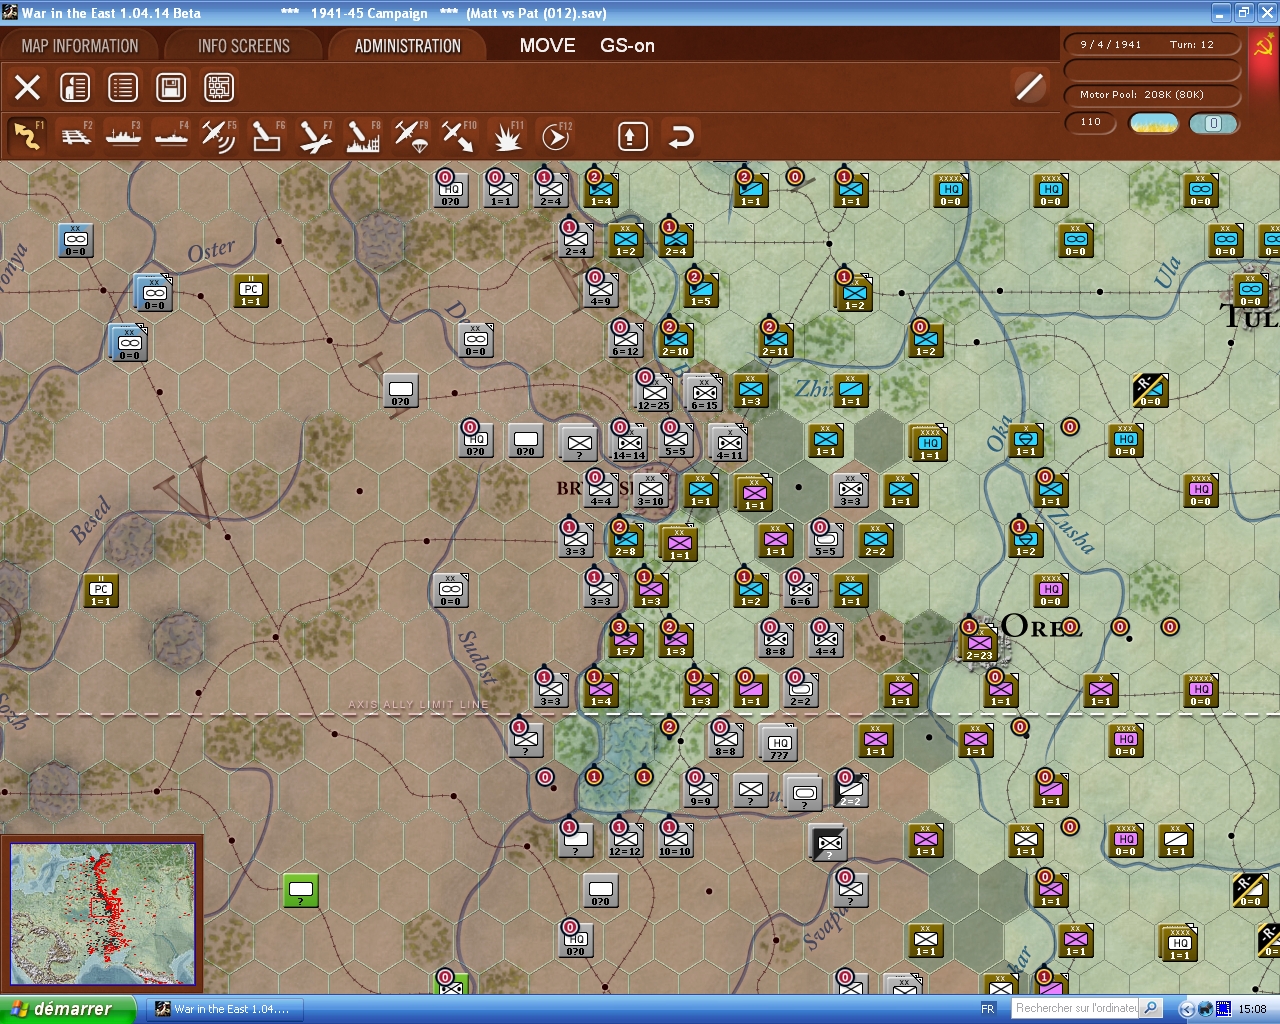Close the administration toolbar with the X icon
Viewport: 1280px width, 1024px height.
(28, 87)
